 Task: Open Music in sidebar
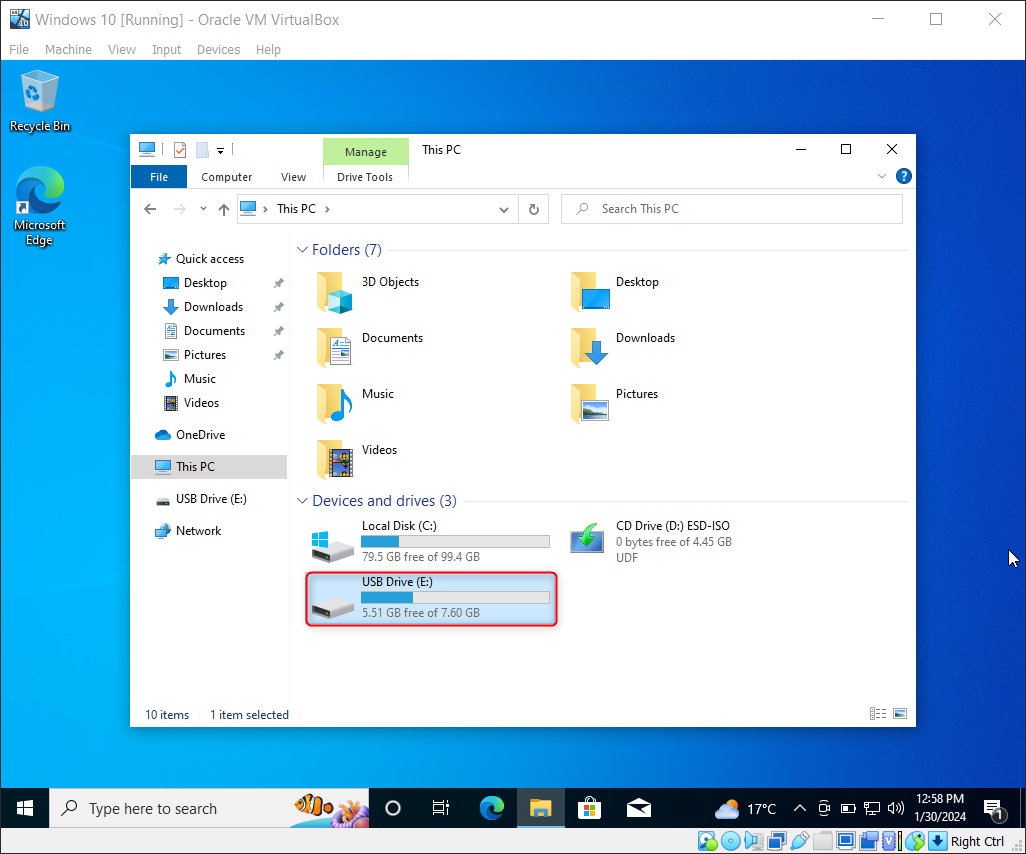(199, 379)
